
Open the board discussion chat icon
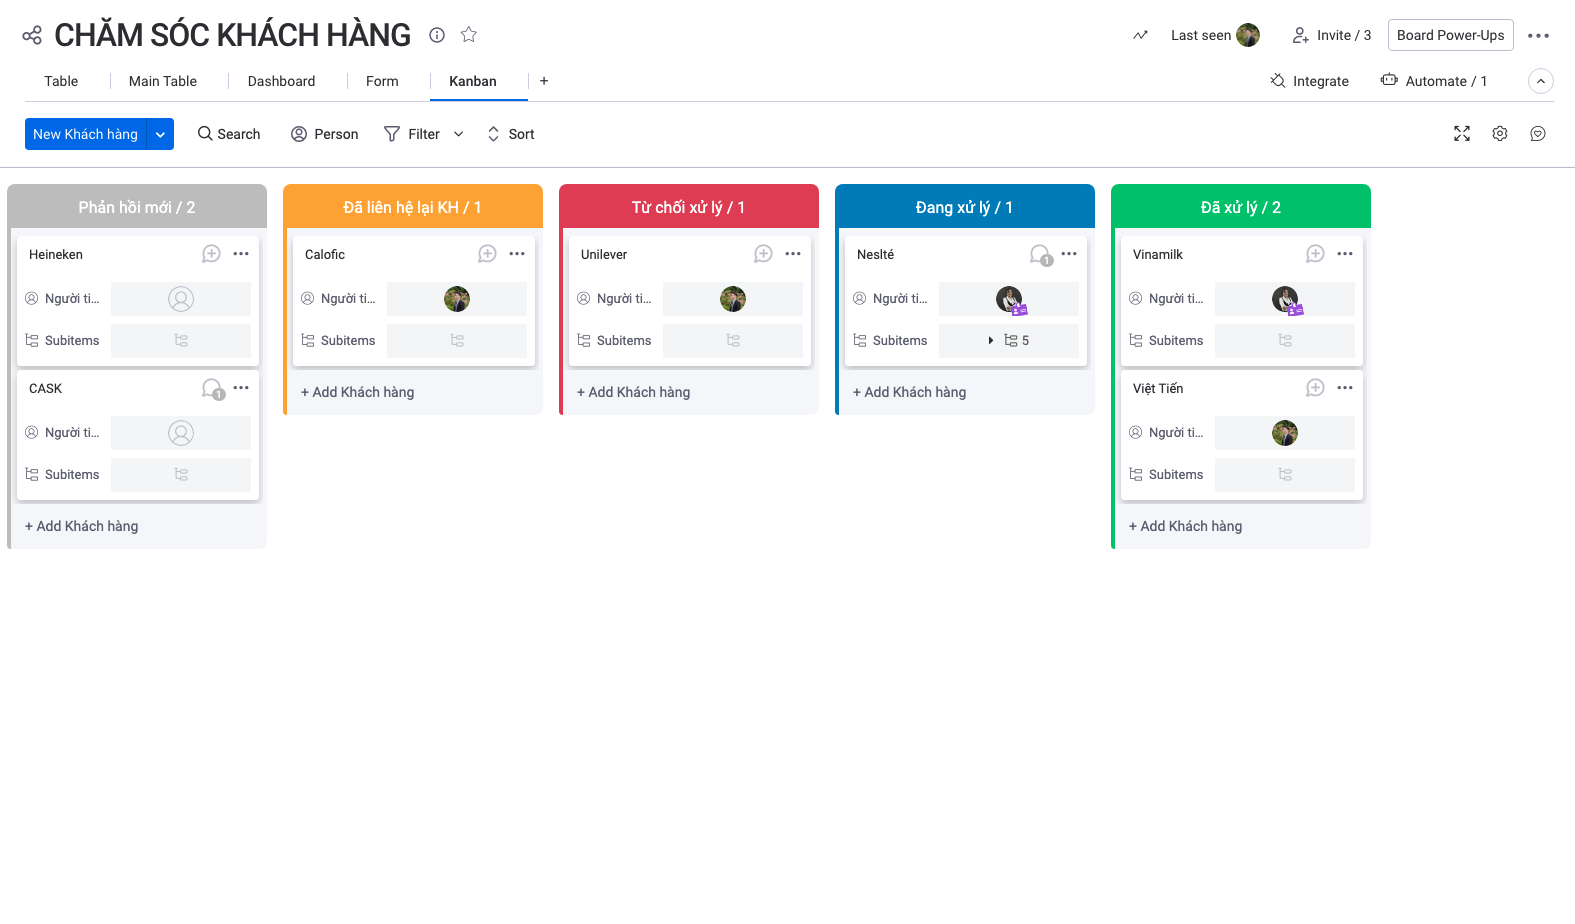point(1538,134)
